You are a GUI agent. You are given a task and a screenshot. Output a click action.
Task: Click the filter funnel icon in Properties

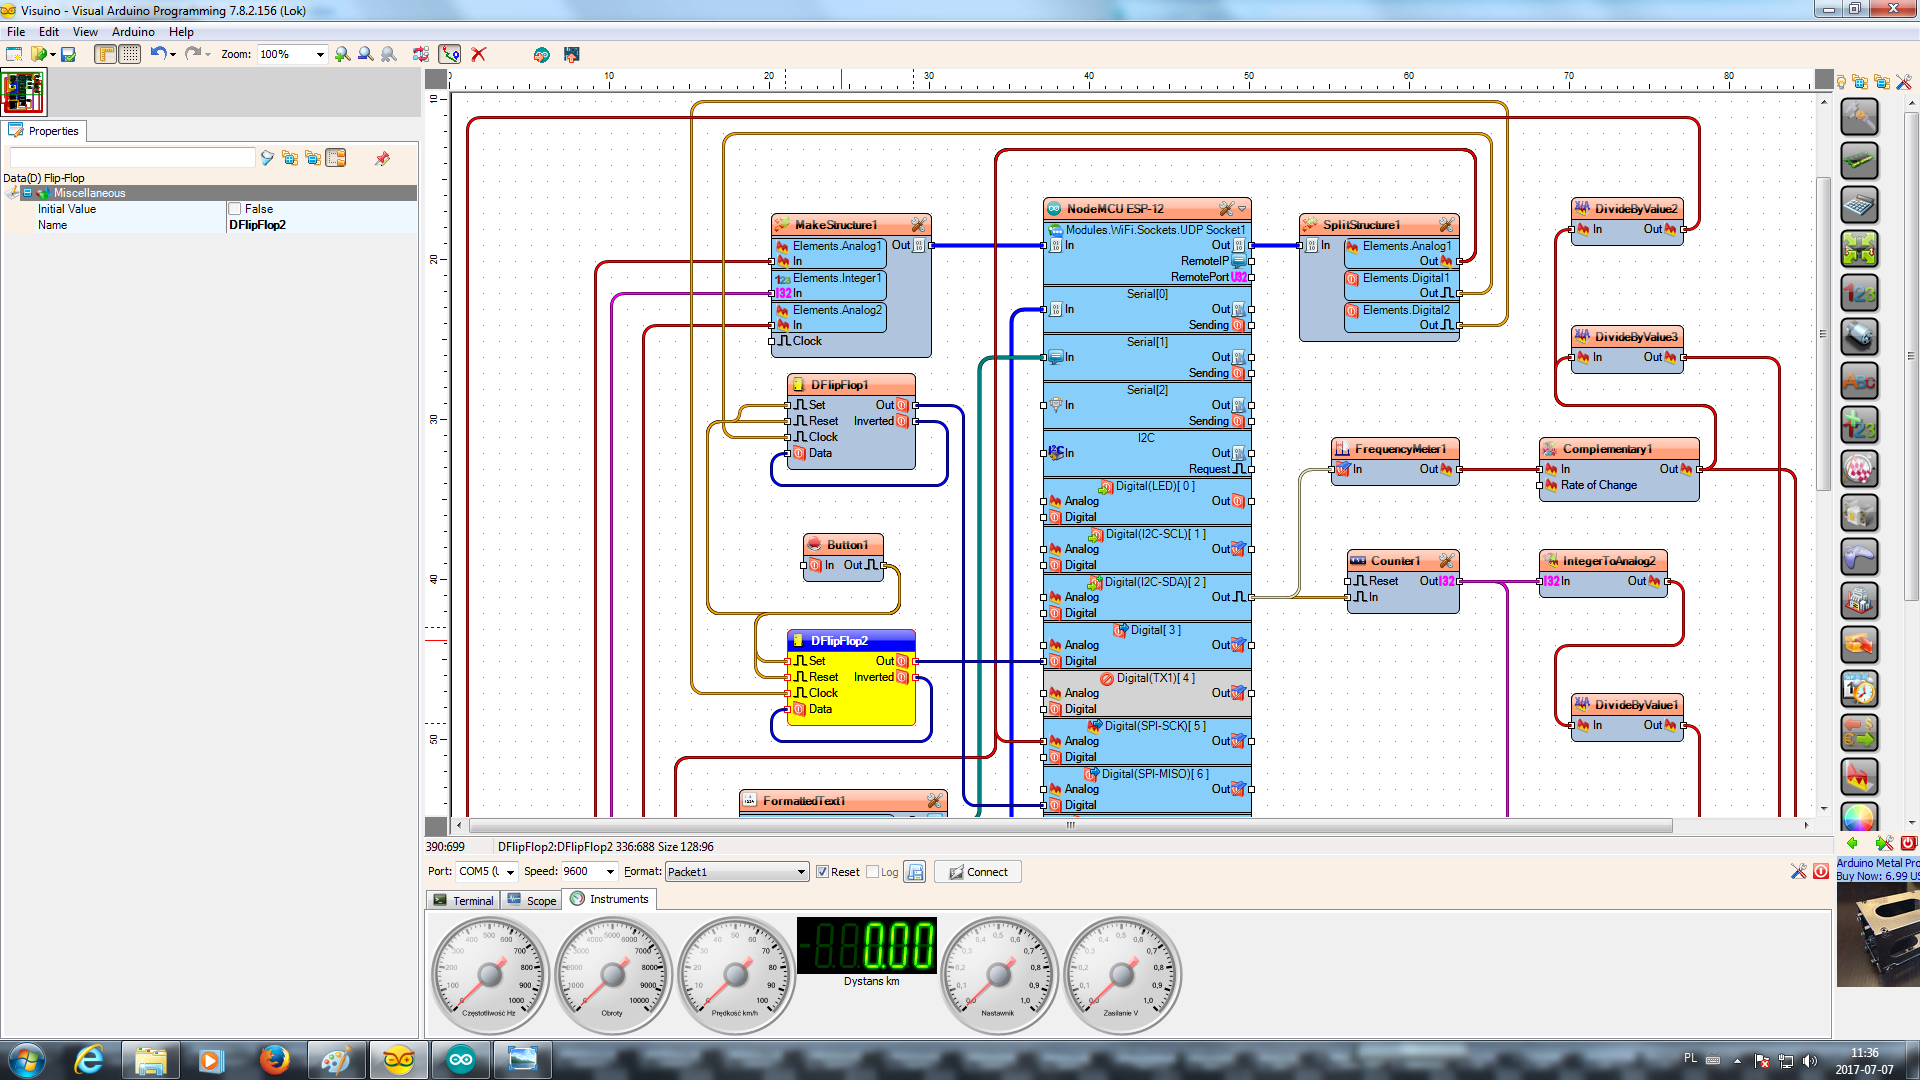[267, 158]
